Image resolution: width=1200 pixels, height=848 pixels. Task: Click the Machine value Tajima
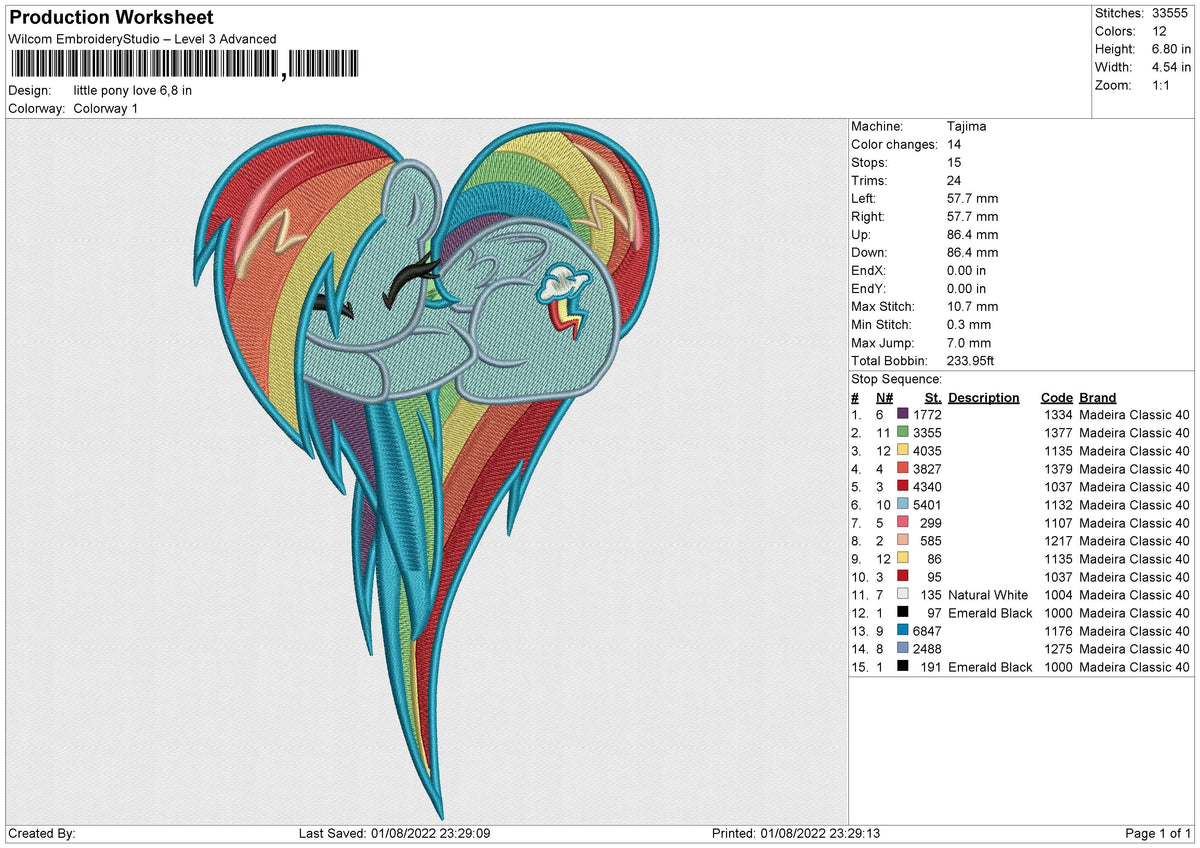tap(968, 126)
